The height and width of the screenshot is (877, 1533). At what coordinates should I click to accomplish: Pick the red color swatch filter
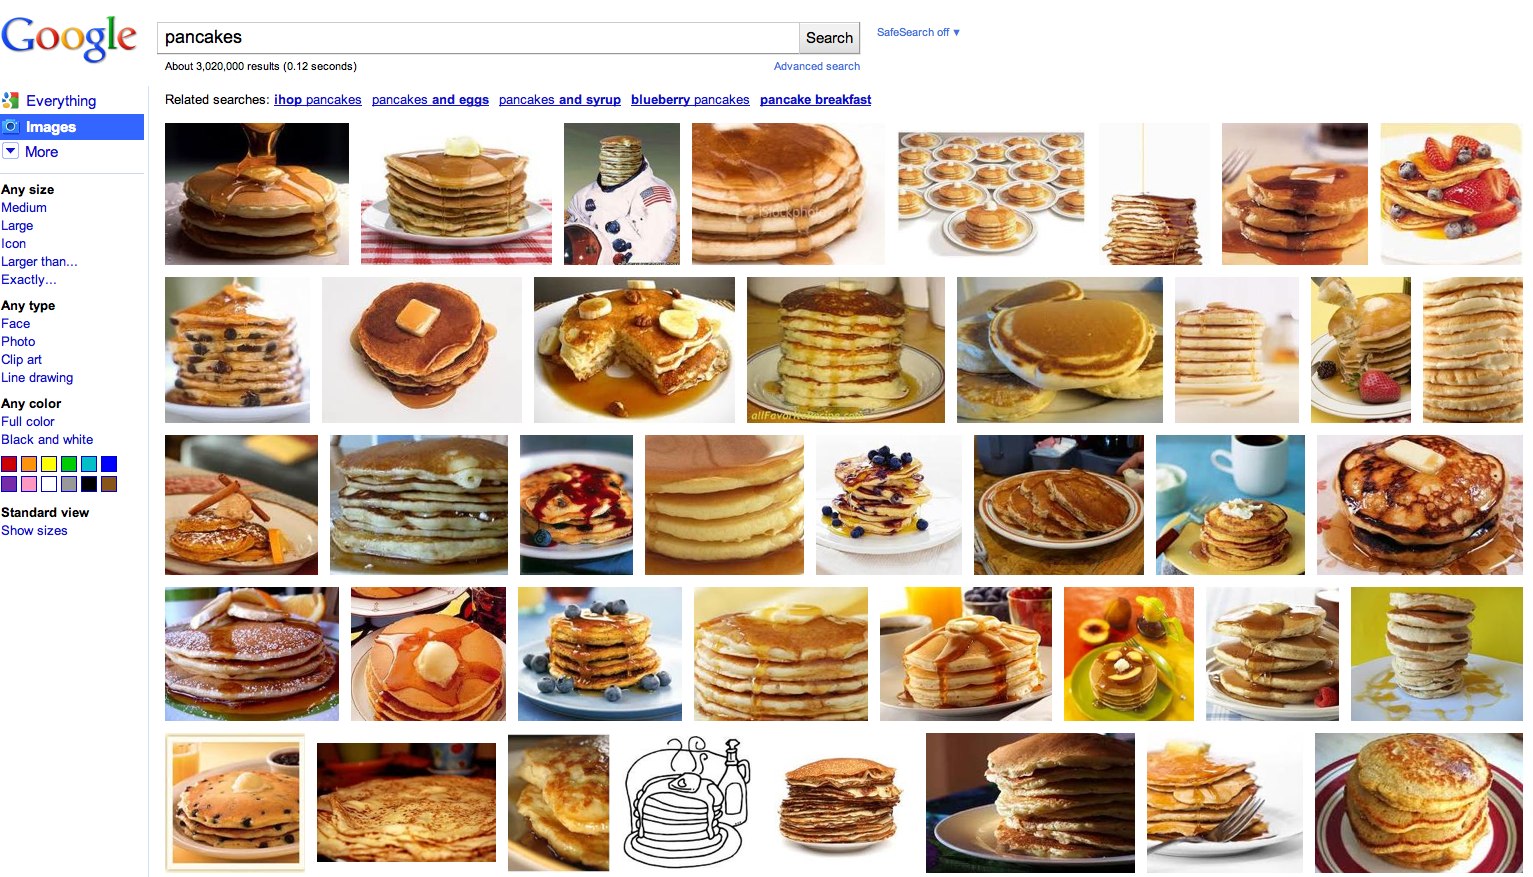pyautogui.click(x=9, y=464)
